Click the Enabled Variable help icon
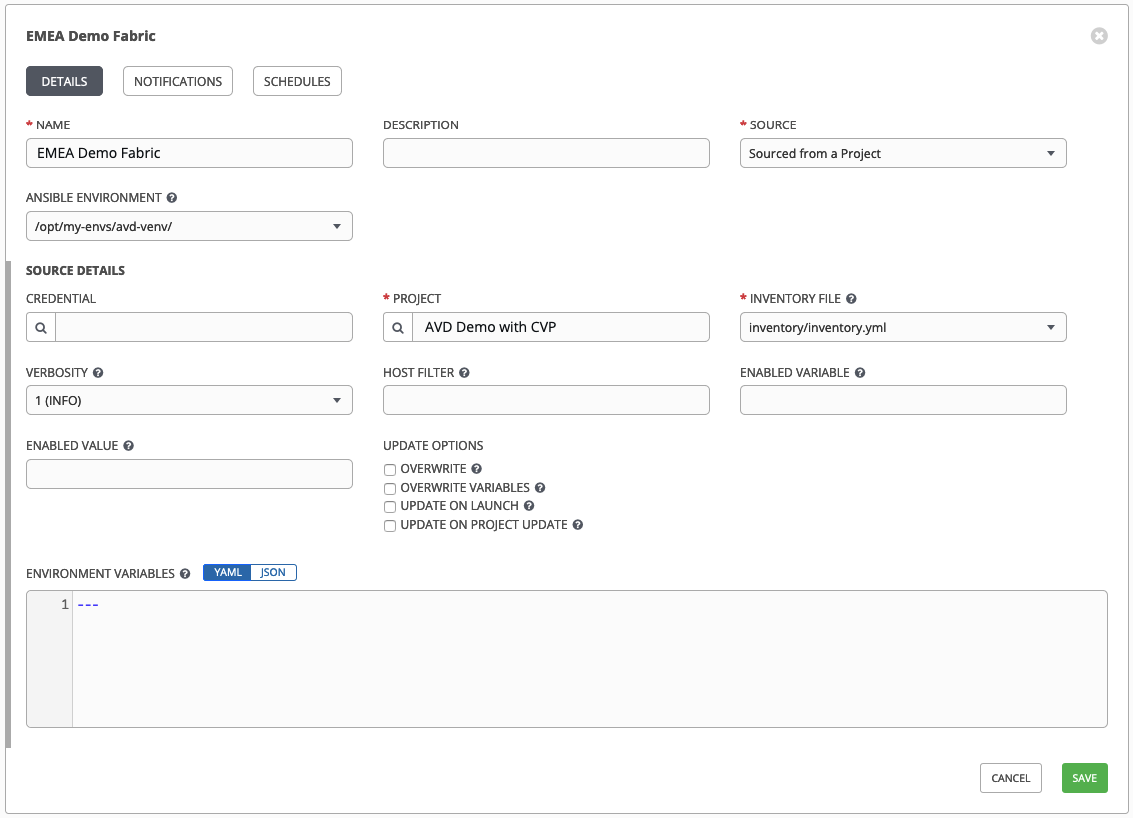 tap(859, 372)
